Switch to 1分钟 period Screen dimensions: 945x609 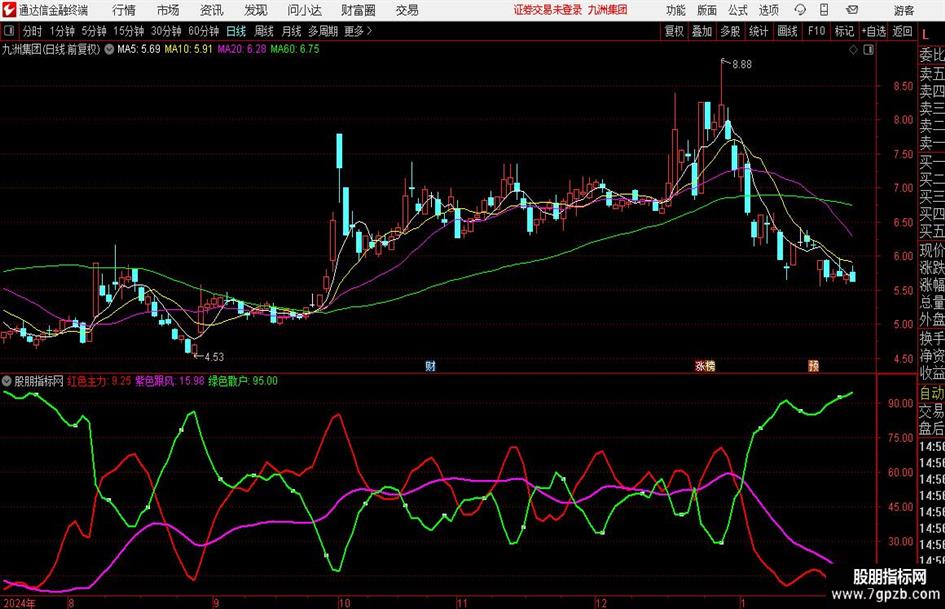(x=62, y=31)
